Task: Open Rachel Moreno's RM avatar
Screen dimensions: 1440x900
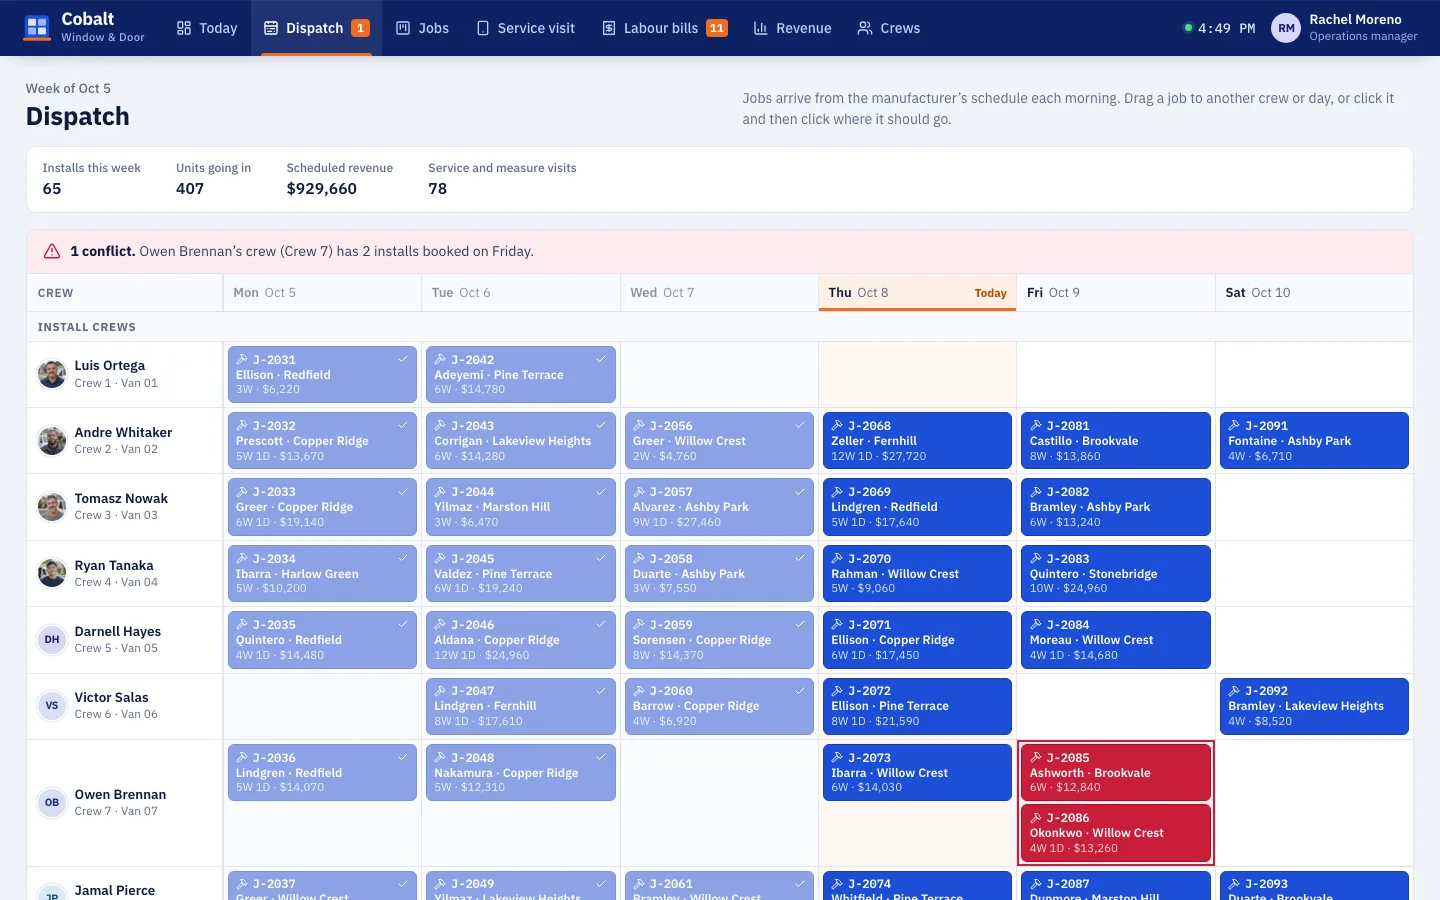Action: point(1286,28)
